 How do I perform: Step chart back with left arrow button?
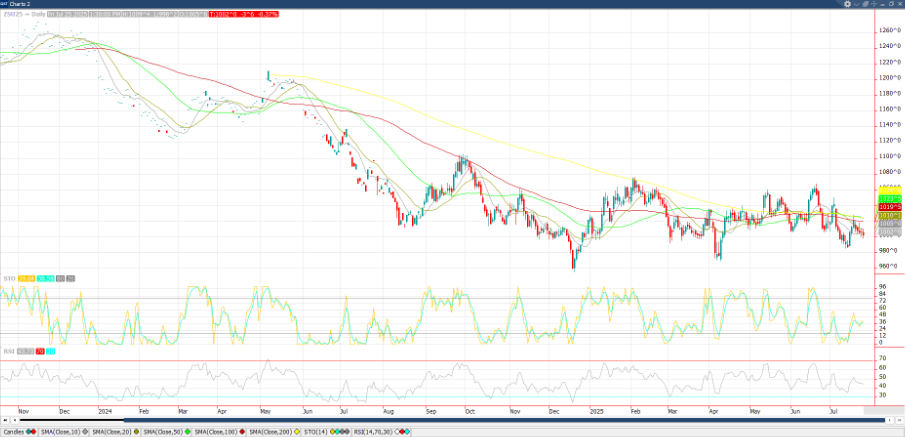click(16, 420)
